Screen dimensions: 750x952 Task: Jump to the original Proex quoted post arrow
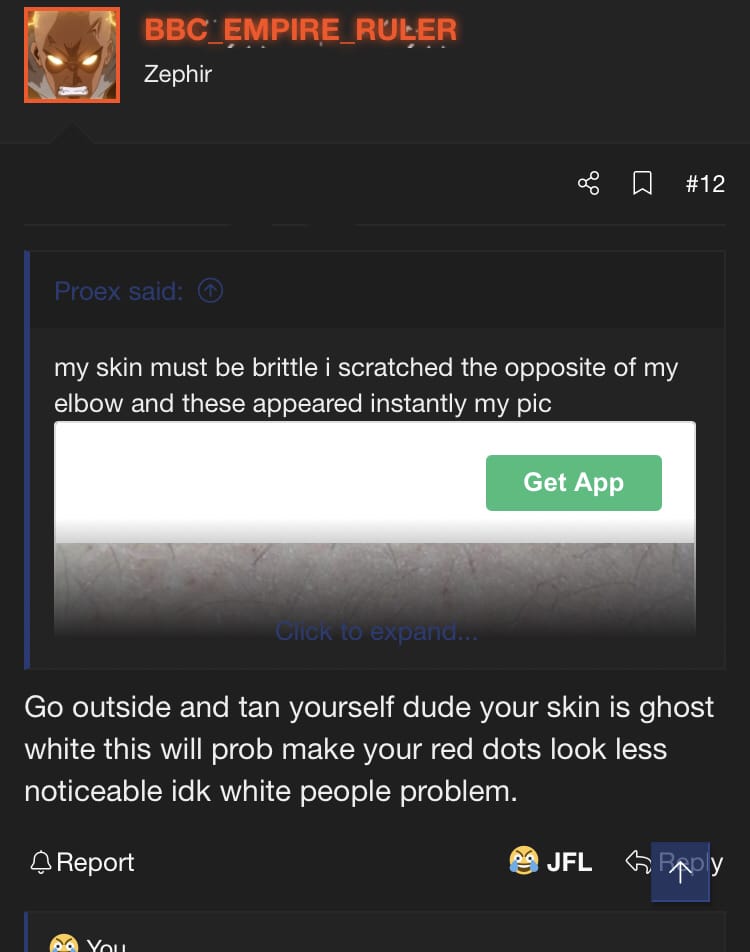[210, 291]
